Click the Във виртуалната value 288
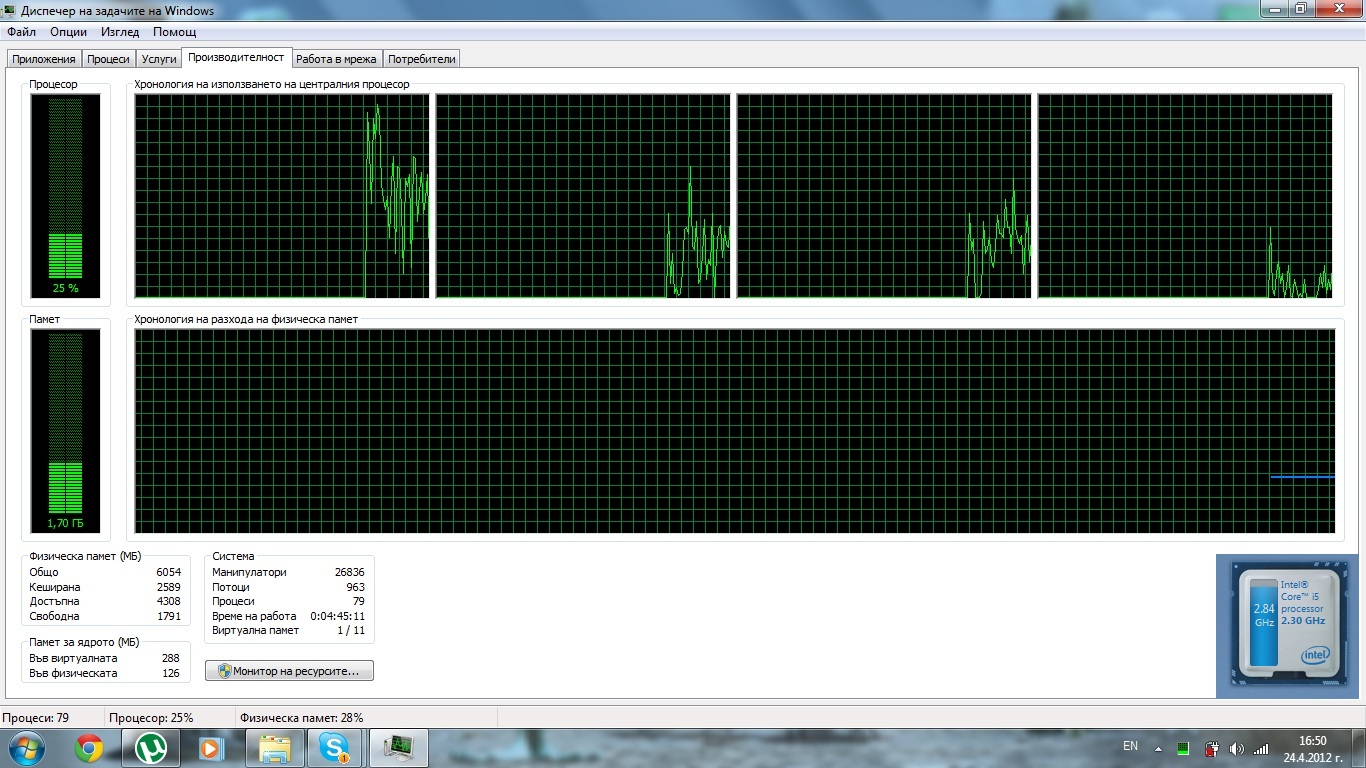 [171, 658]
